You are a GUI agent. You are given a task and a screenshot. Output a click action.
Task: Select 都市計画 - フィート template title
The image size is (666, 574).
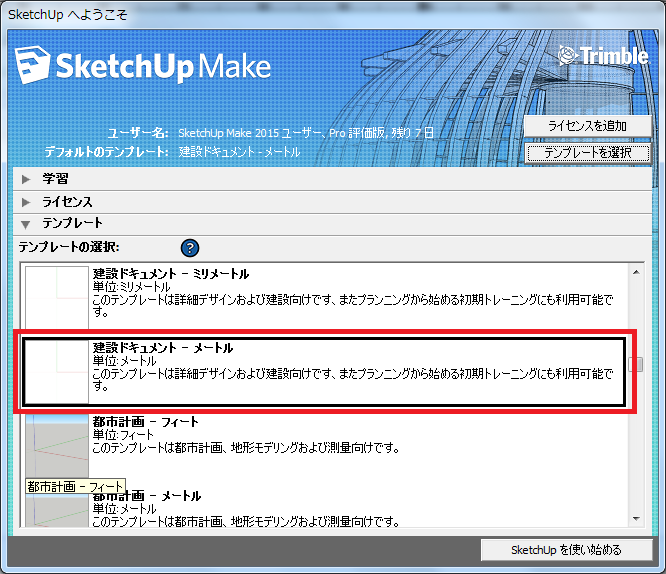[146, 422]
